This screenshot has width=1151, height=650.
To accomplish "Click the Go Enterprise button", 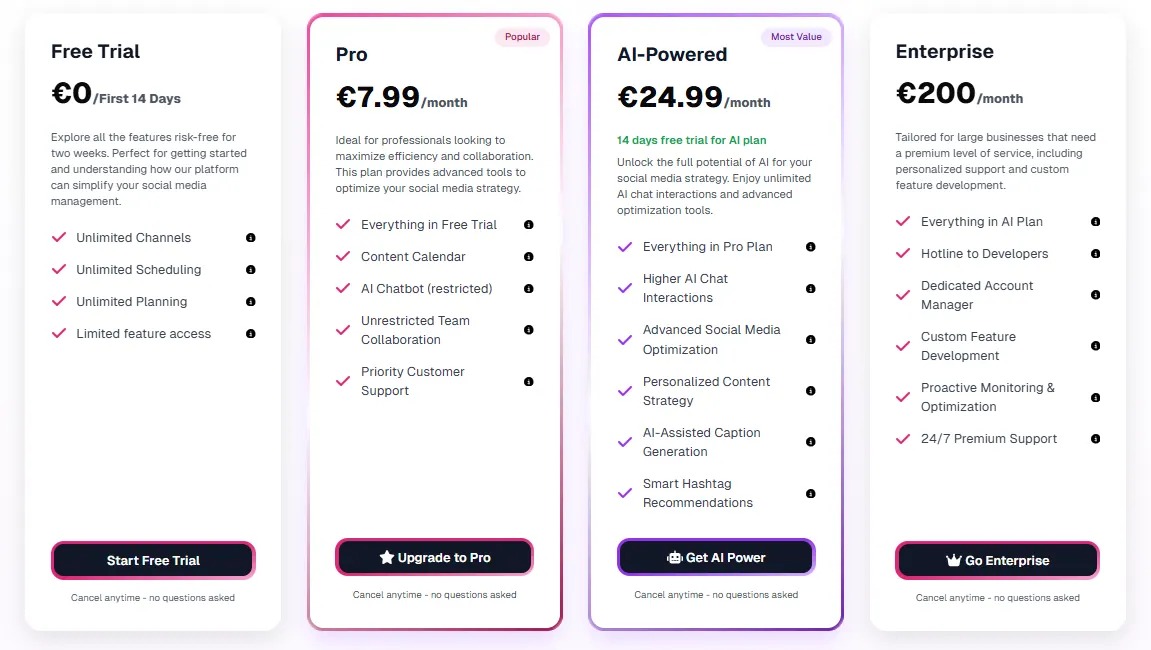I will click(x=998, y=560).
